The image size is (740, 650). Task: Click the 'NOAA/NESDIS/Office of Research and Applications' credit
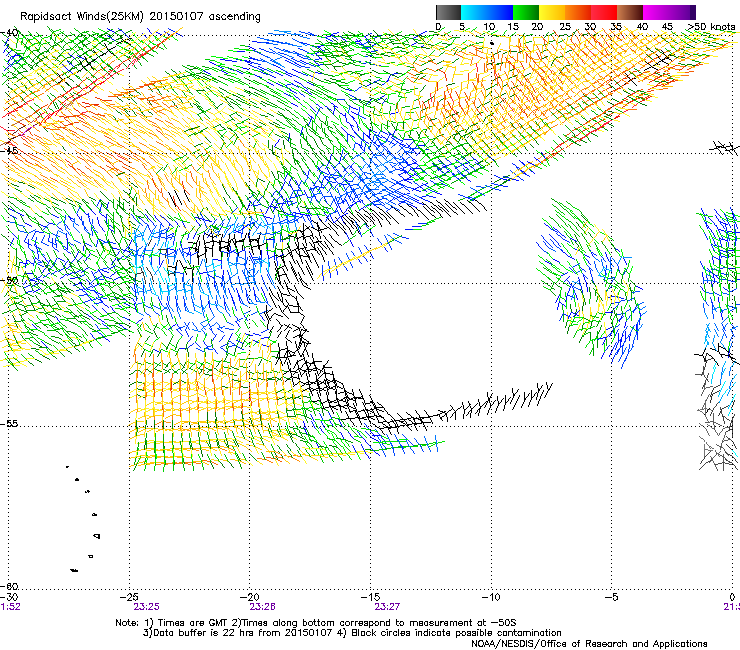click(589, 644)
